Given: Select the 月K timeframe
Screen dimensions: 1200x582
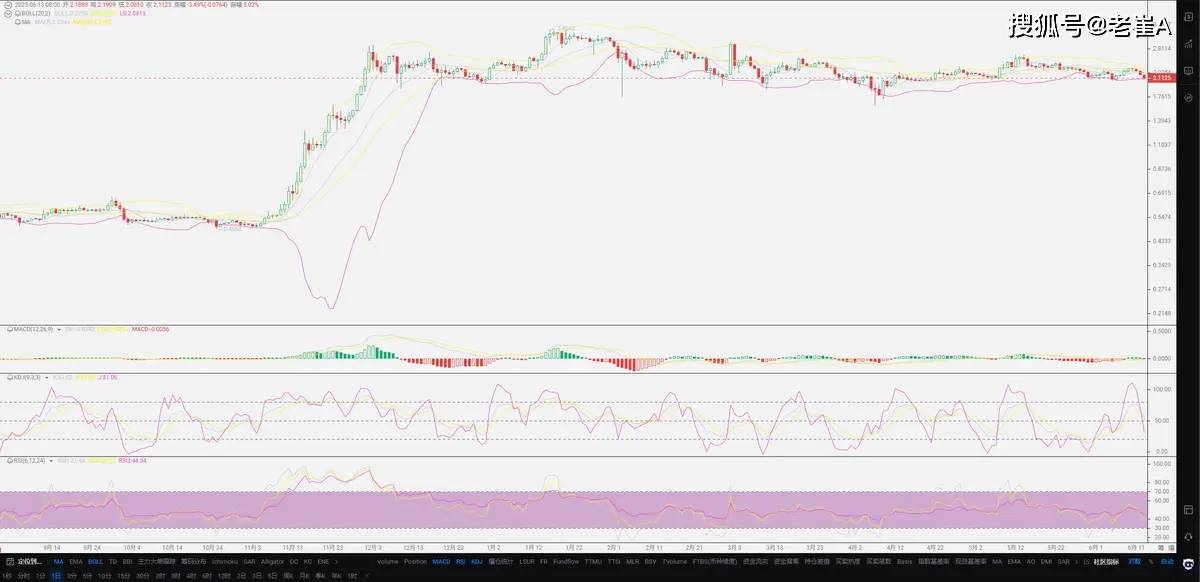Looking at the screenshot, I should 303,575.
